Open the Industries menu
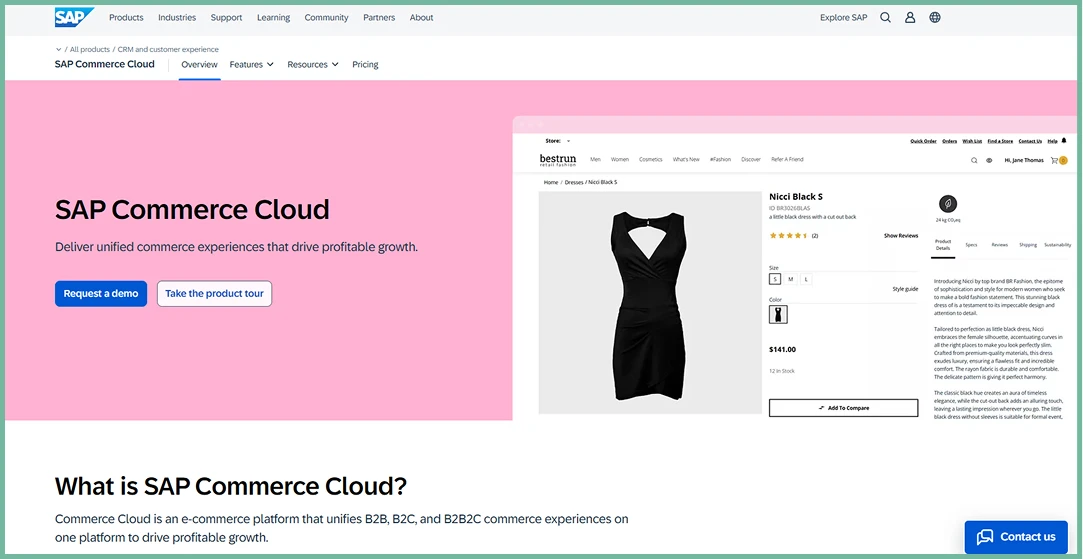 tap(177, 18)
